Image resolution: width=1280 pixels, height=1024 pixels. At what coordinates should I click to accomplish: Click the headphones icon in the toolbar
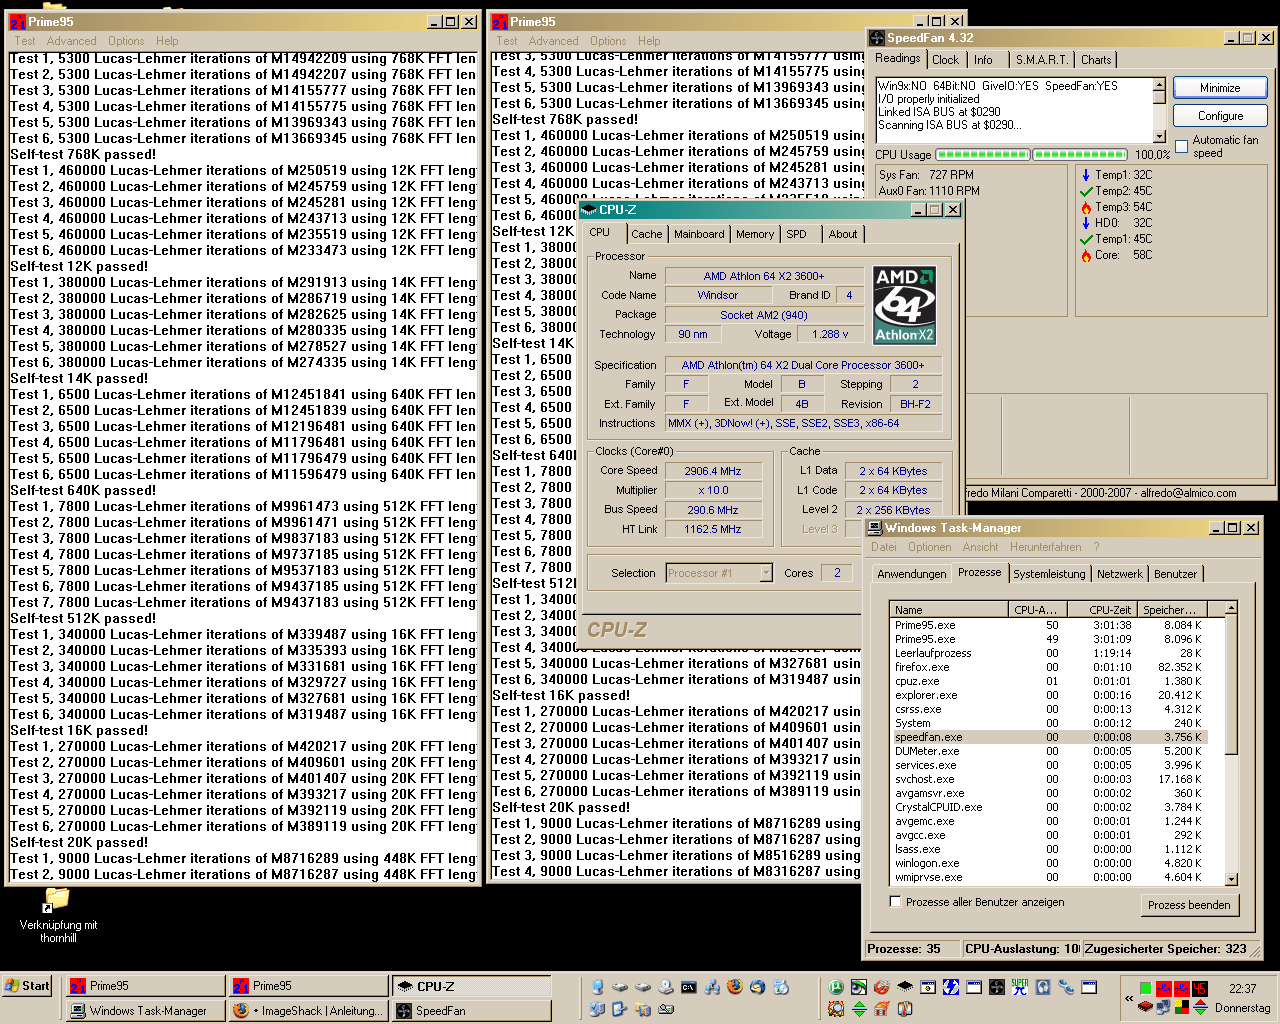coord(1043,987)
